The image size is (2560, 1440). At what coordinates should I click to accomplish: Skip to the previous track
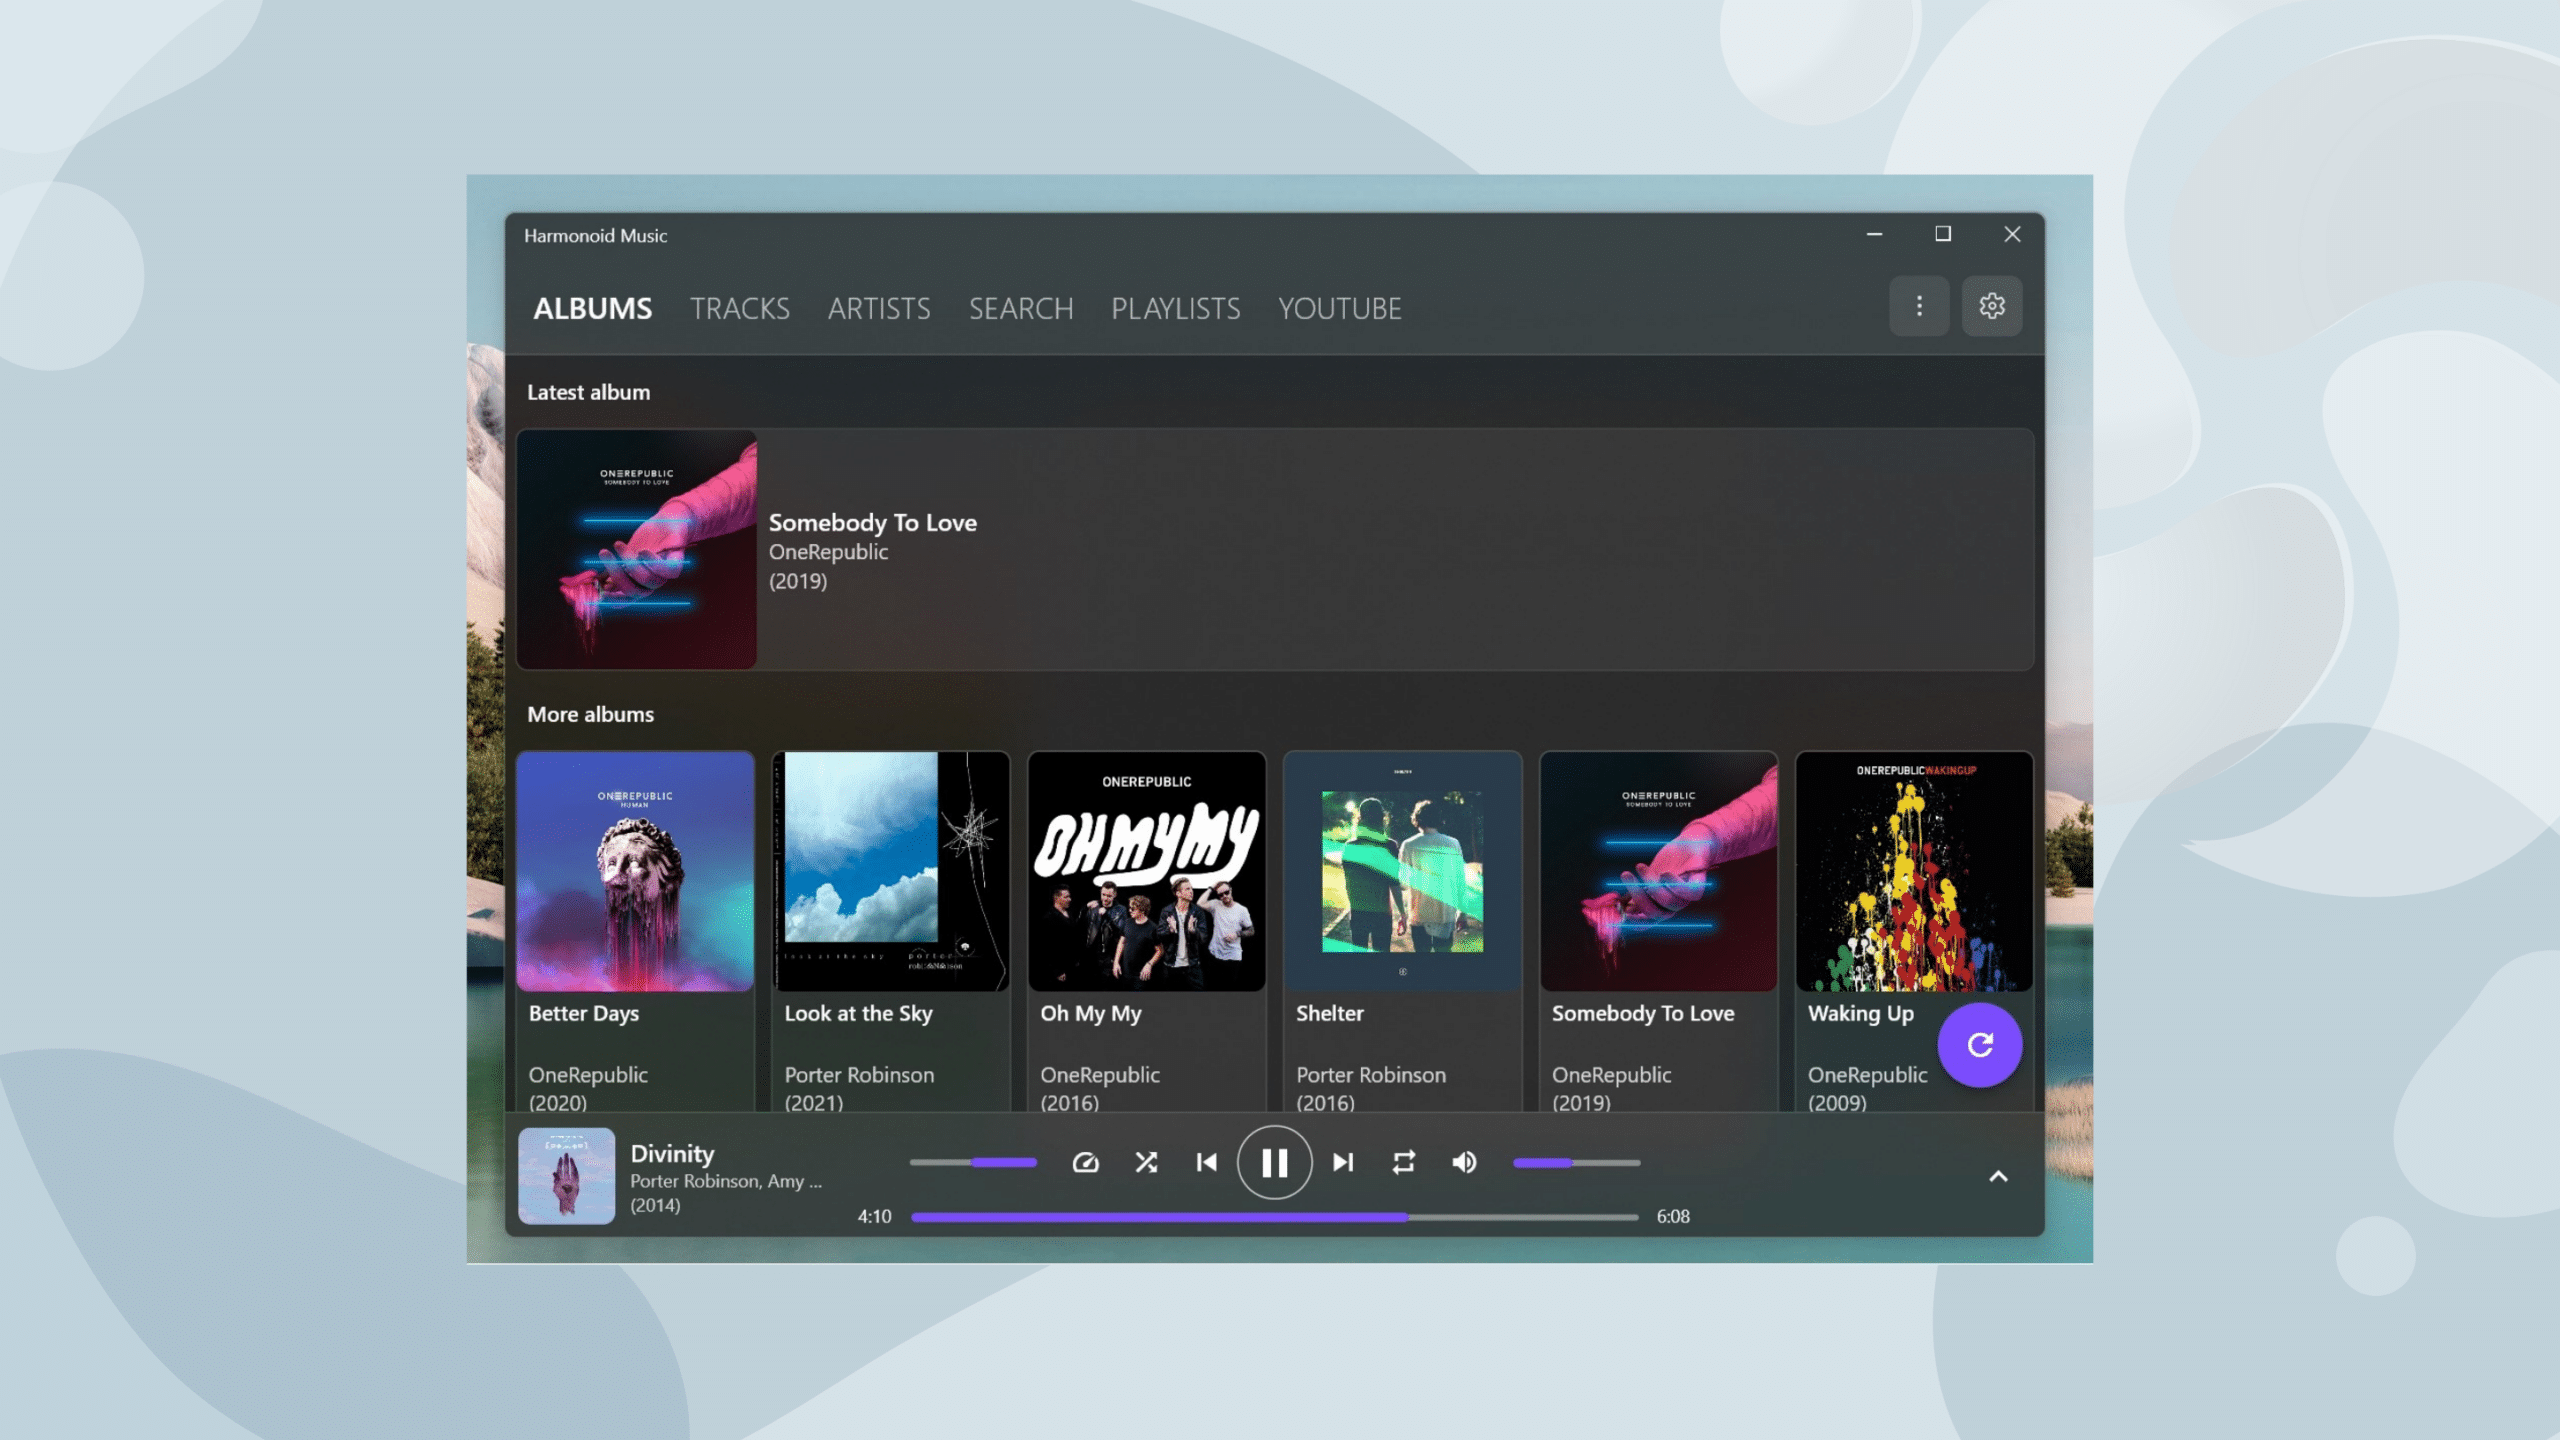[1207, 1162]
